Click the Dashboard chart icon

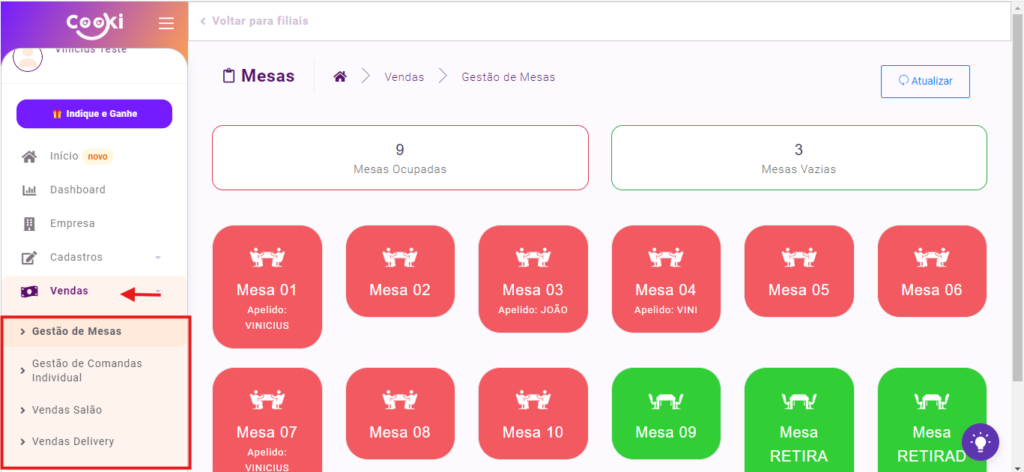pyautogui.click(x=30, y=190)
